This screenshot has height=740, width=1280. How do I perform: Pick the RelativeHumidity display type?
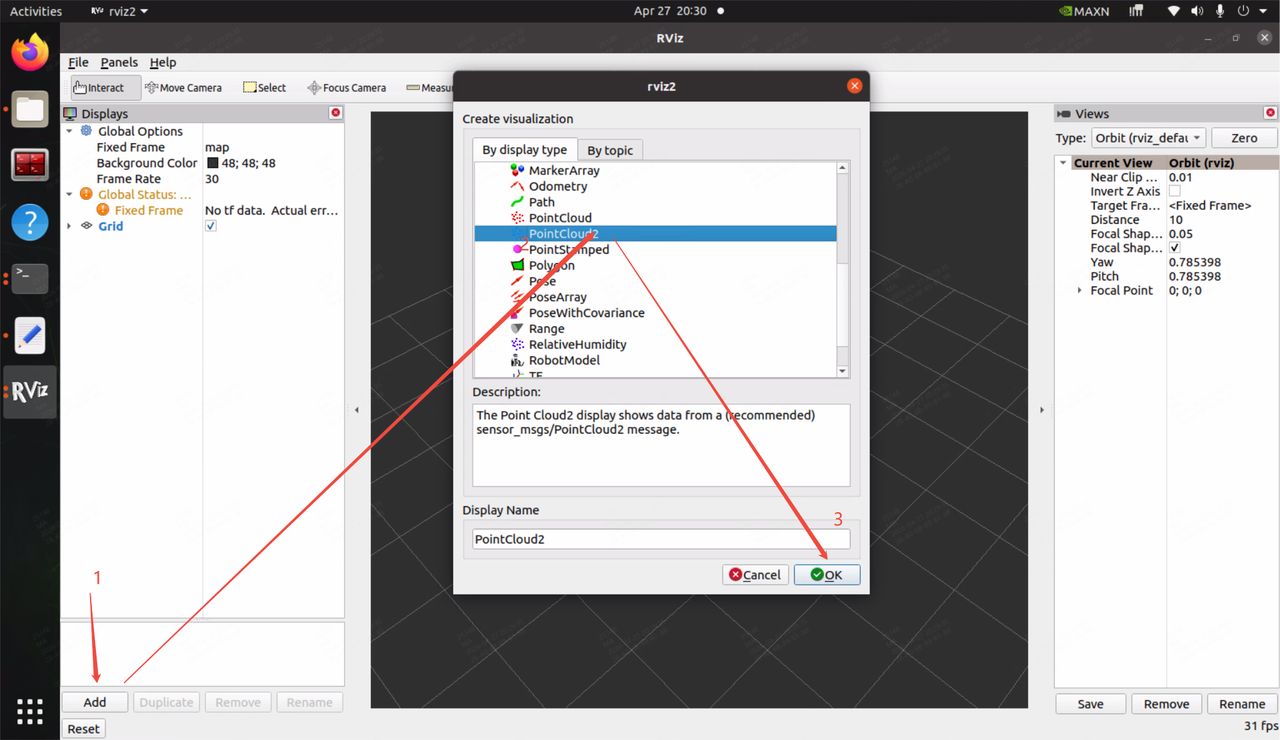pyautogui.click(x=577, y=345)
